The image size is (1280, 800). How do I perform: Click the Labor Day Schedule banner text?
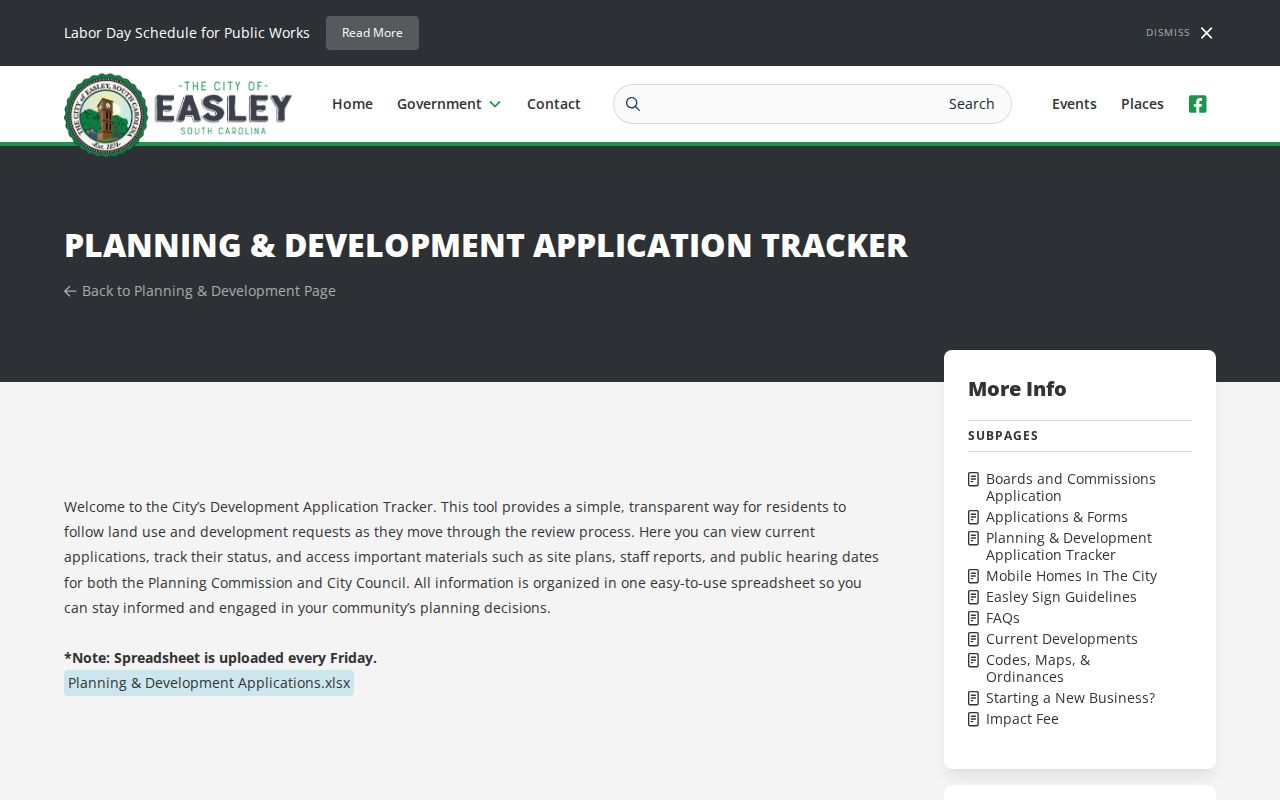click(187, 33)
